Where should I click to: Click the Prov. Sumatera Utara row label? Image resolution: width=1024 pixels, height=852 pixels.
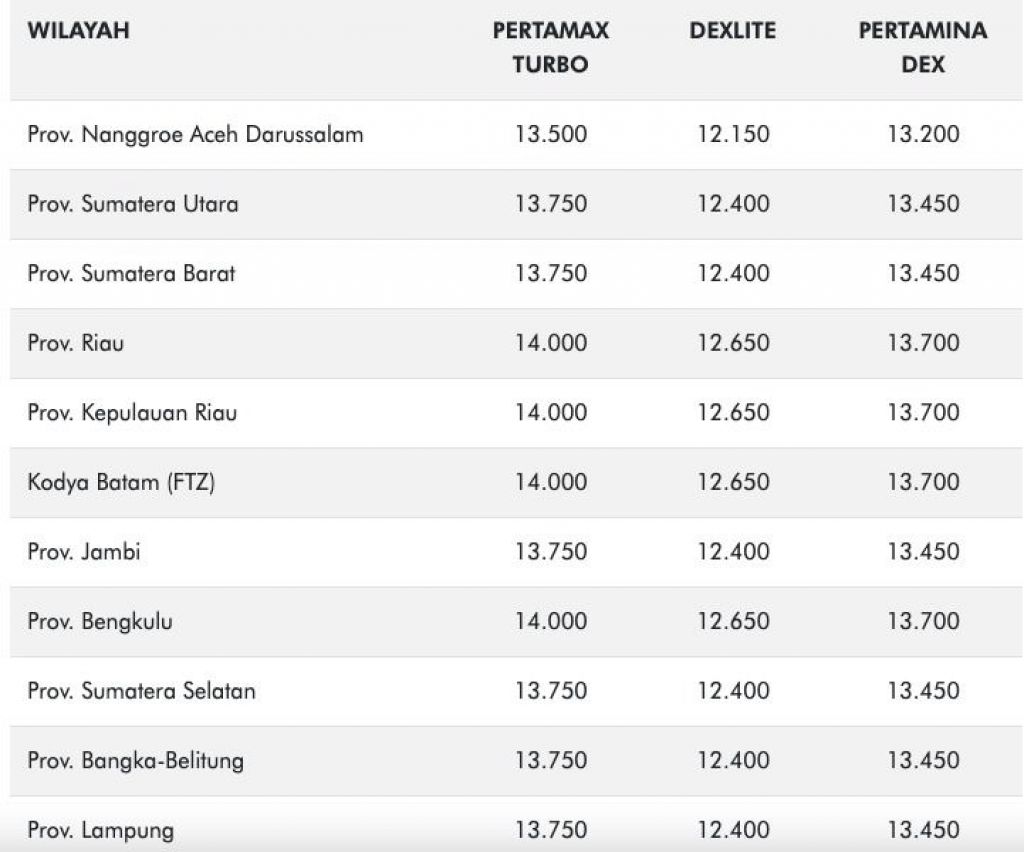133,204
